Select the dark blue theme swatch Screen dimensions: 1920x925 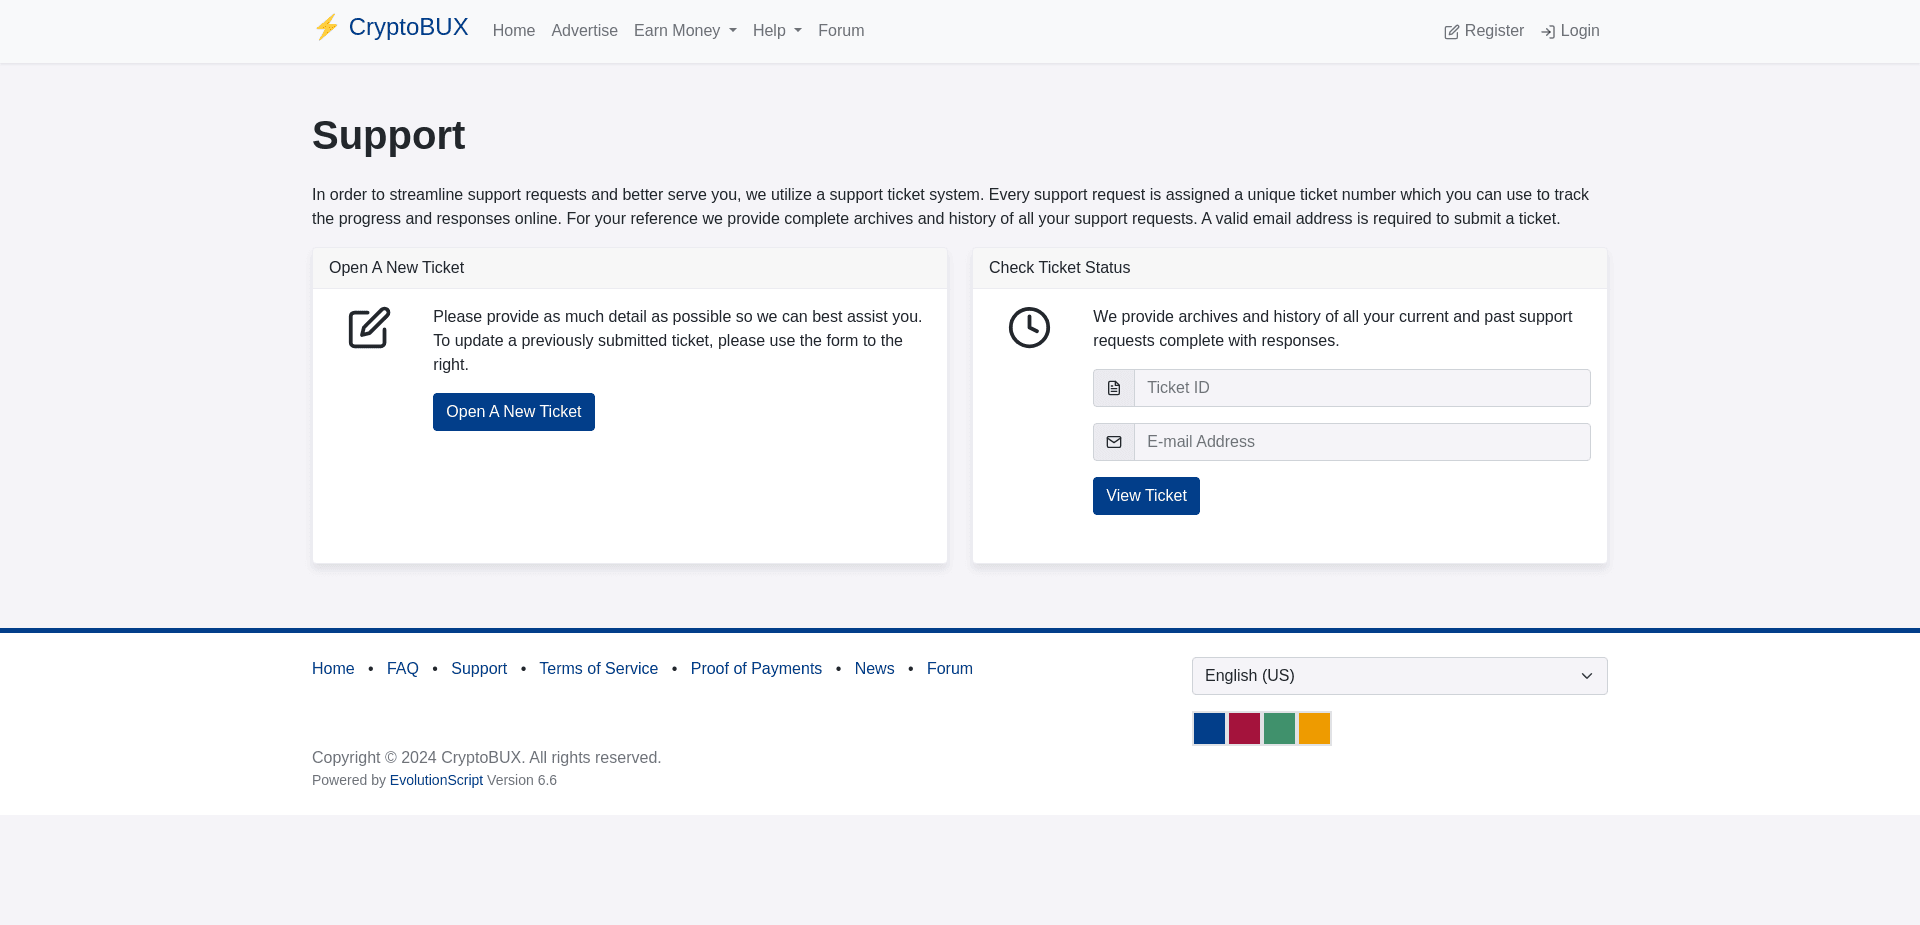(1208, 728)
